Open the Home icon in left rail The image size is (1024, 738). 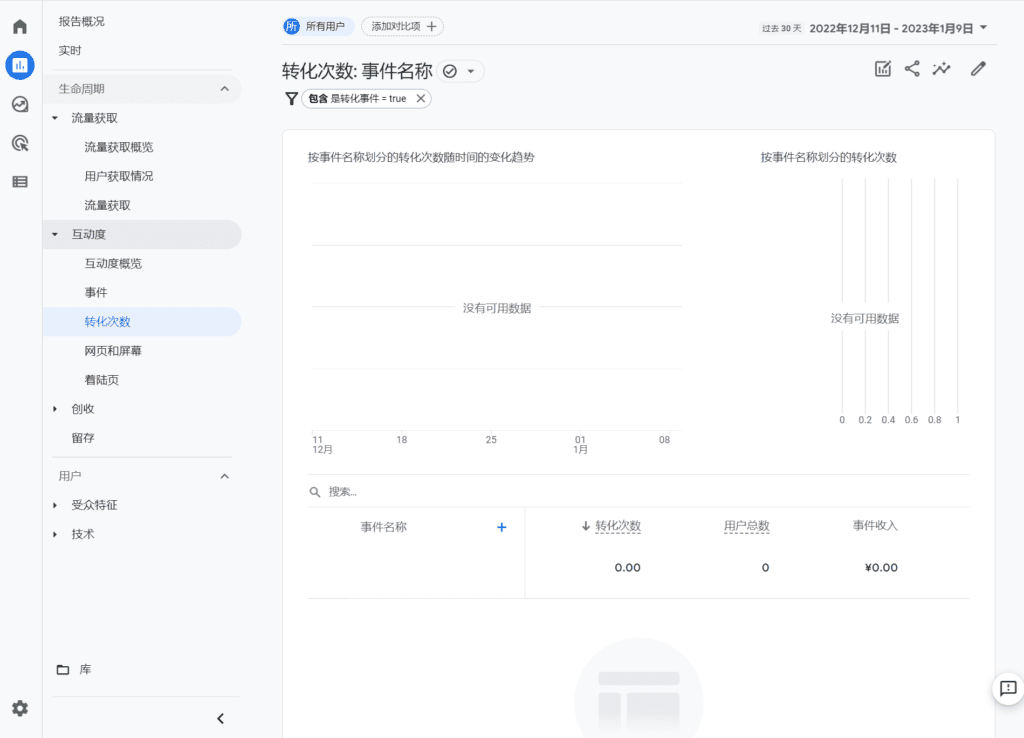(20, 26)
